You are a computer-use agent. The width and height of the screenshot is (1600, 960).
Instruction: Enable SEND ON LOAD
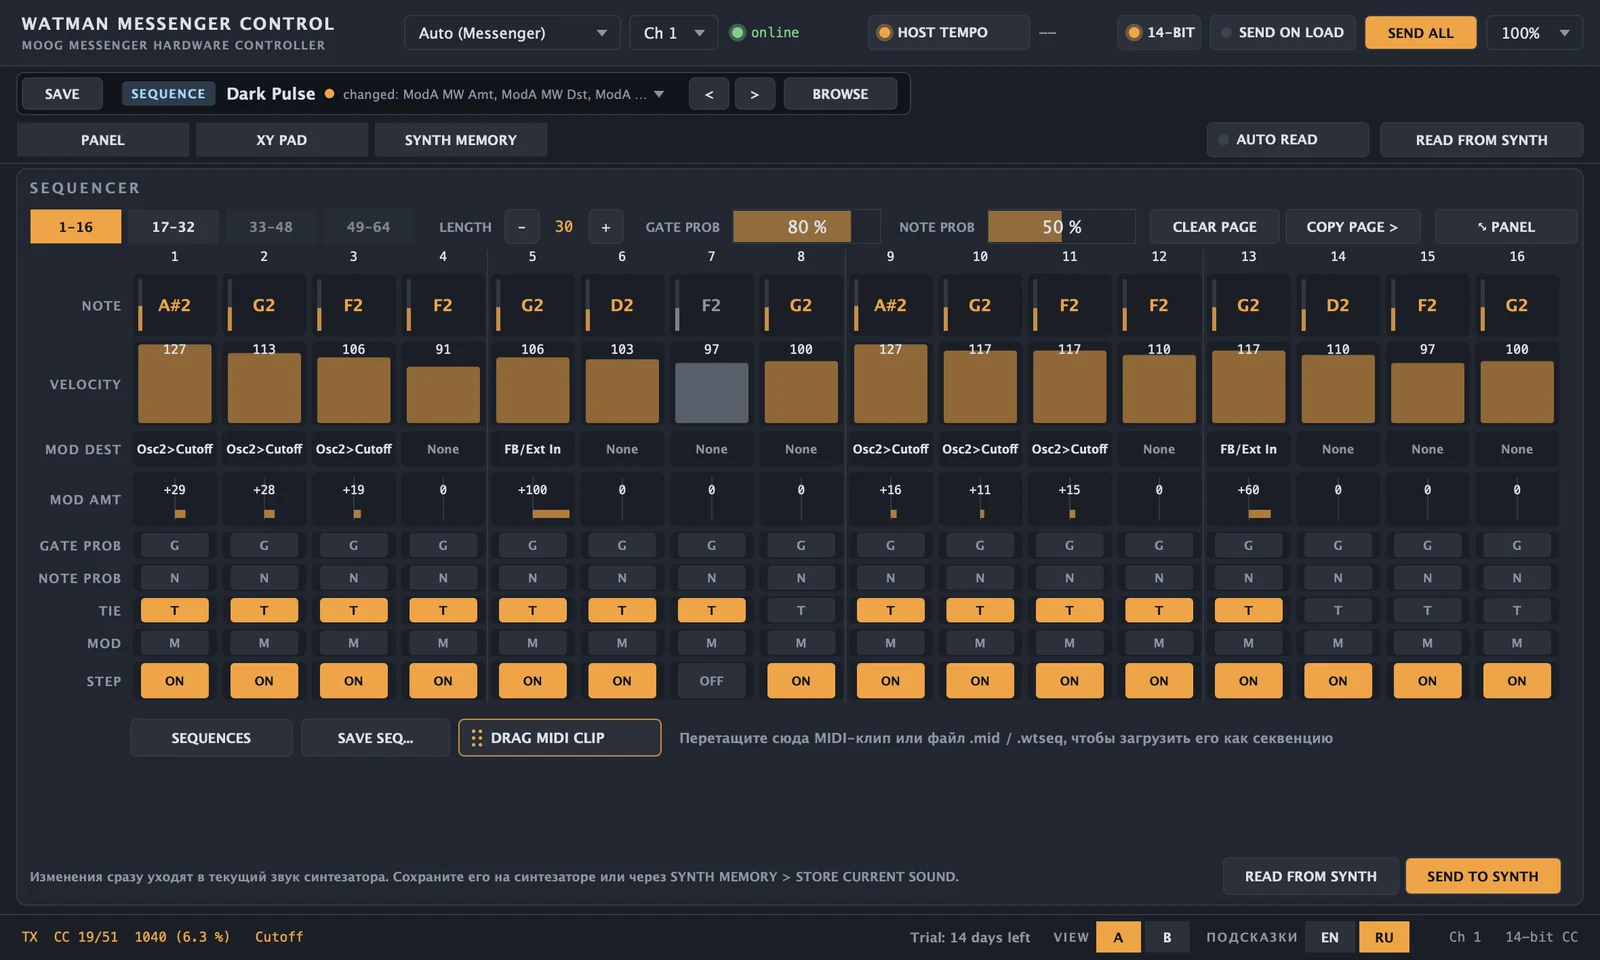coord(1282,32)
